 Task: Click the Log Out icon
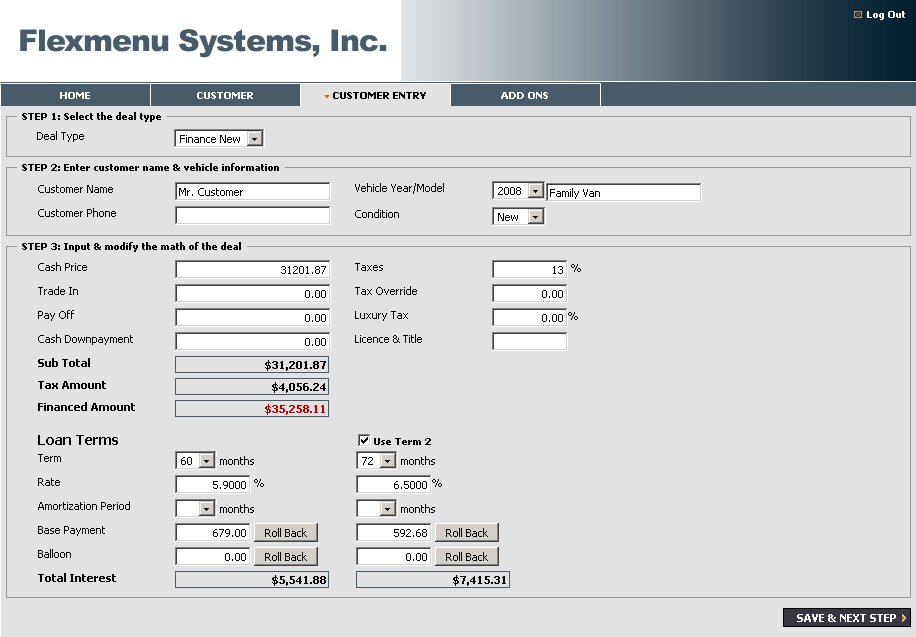coord(858,15)
